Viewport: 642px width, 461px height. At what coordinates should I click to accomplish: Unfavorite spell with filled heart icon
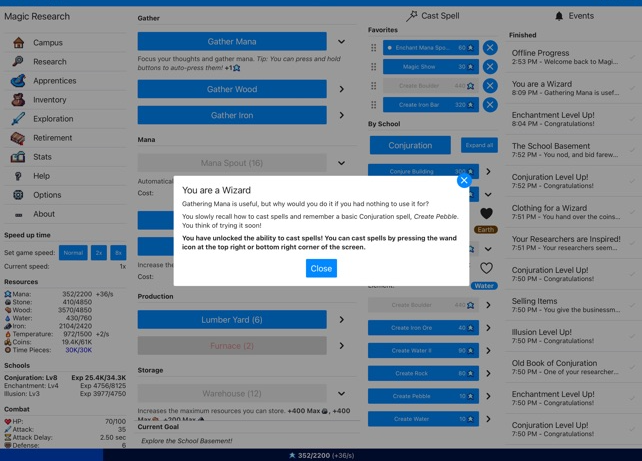click(486, 213)
